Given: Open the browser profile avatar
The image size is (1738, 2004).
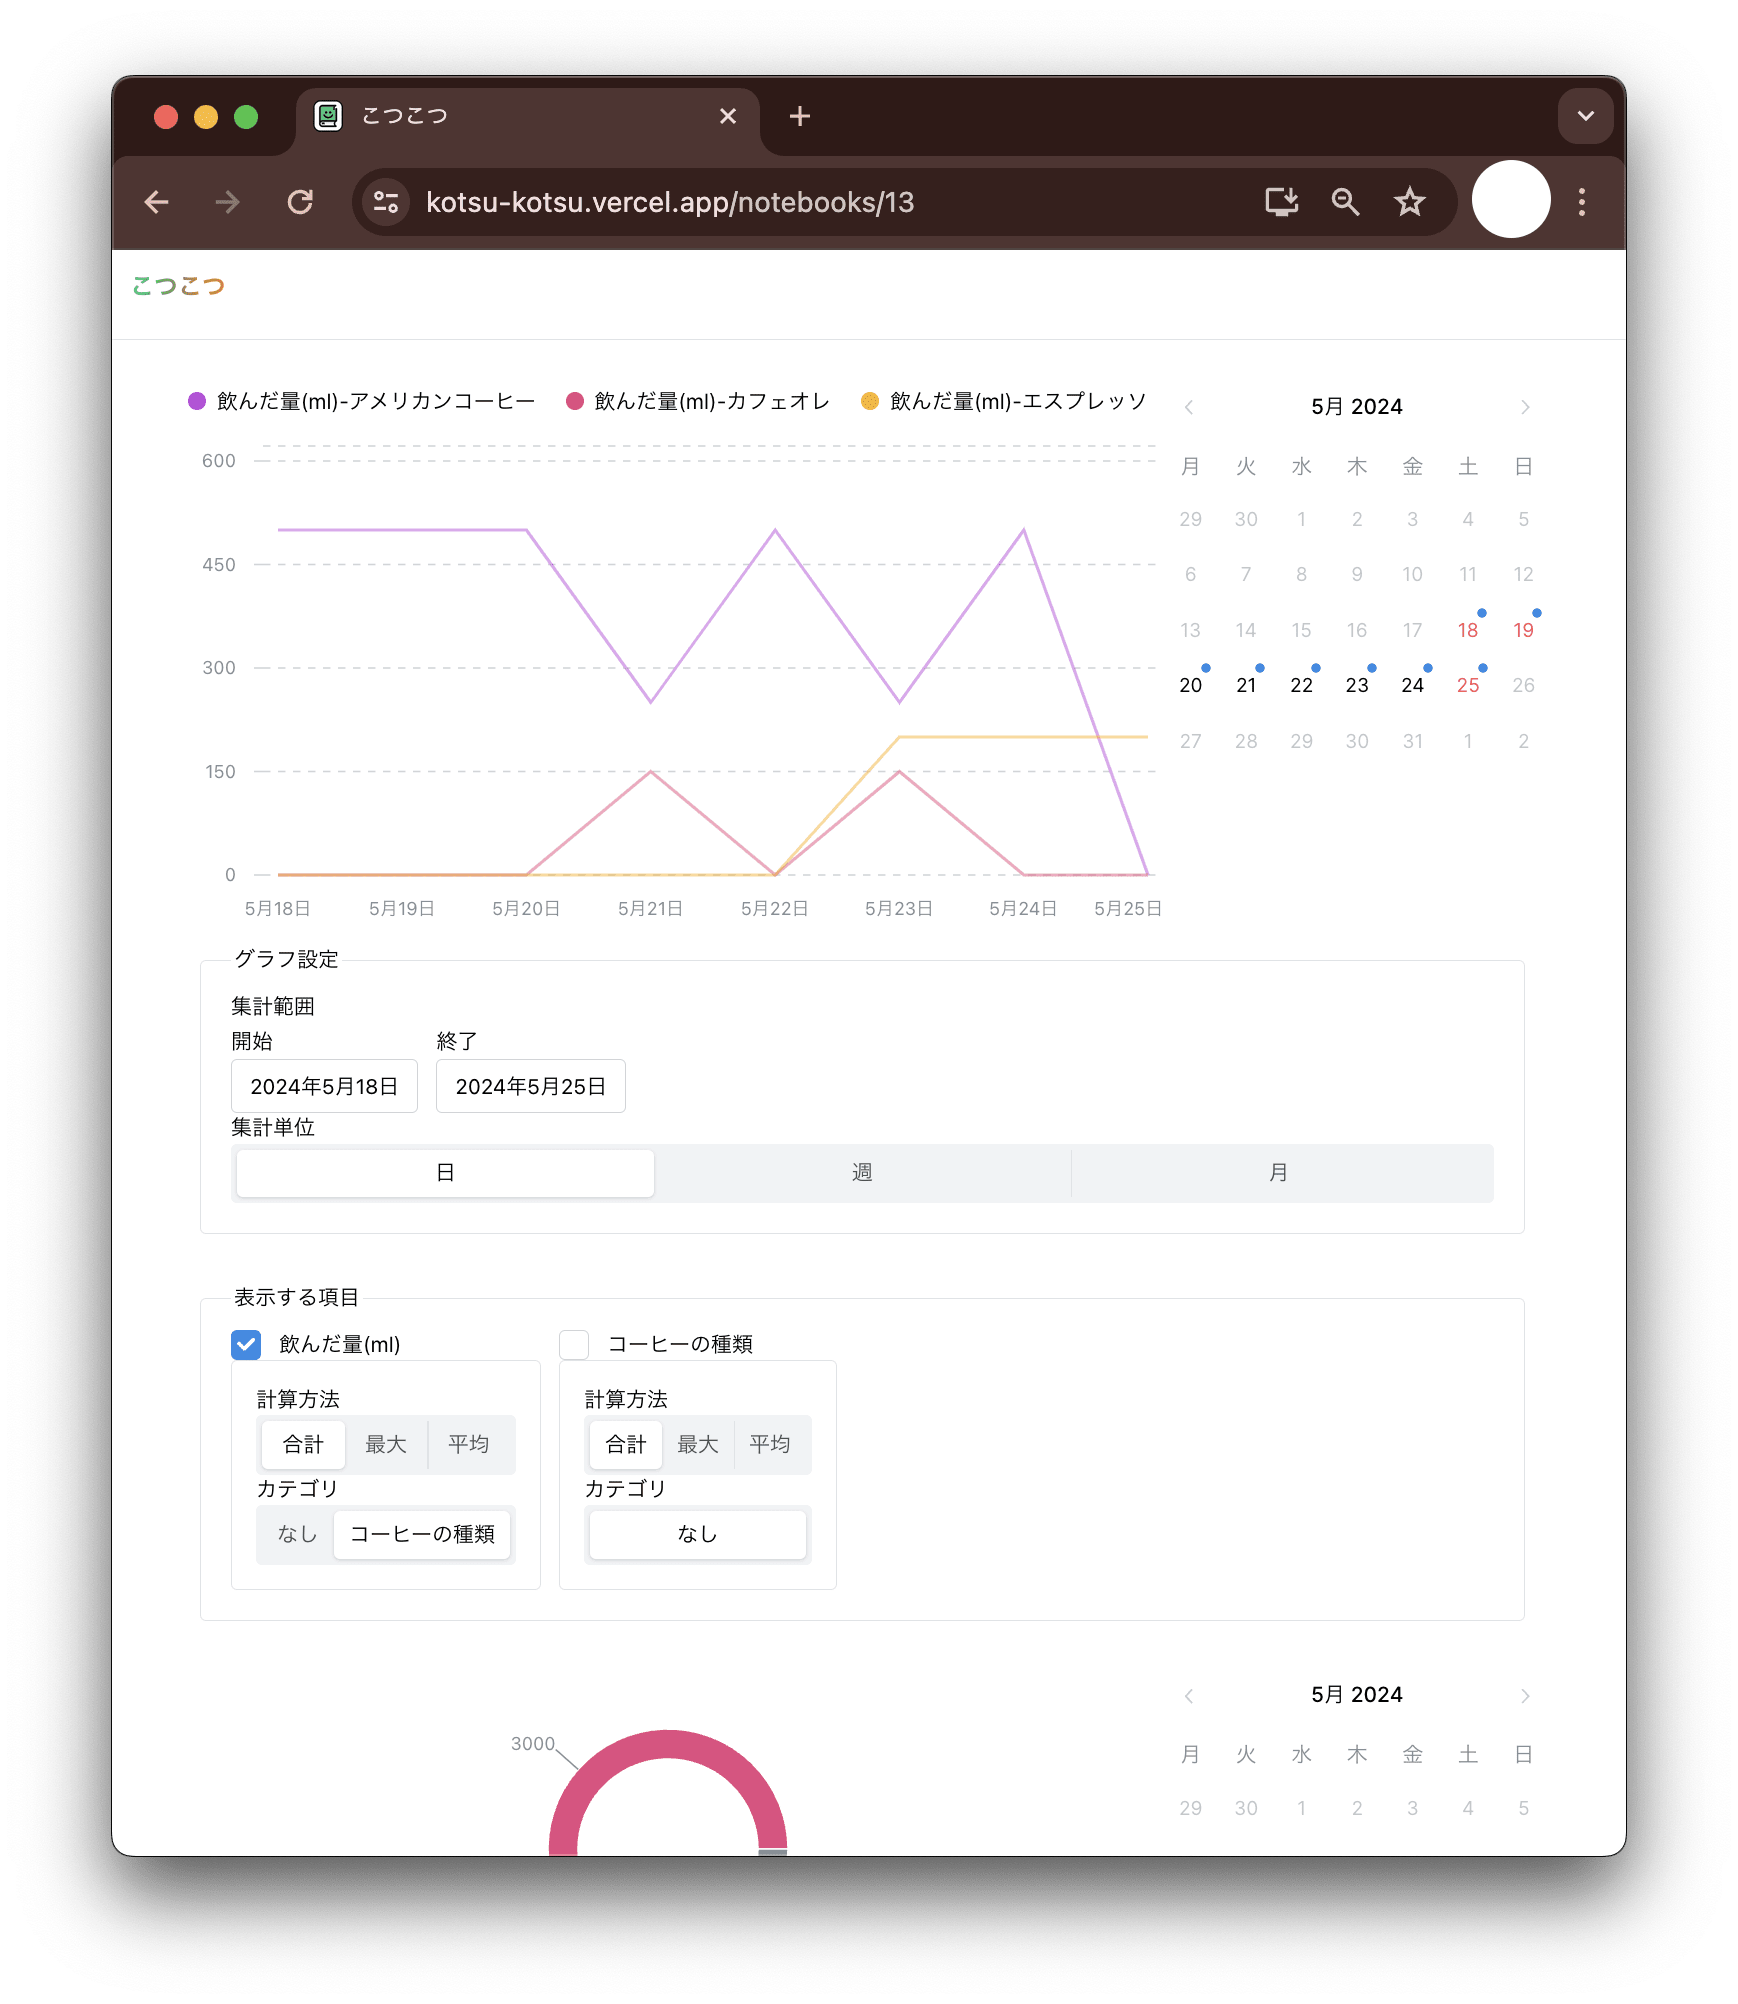Looking at the screenshot, I should pyautogui.click(x=1511, y=200).
